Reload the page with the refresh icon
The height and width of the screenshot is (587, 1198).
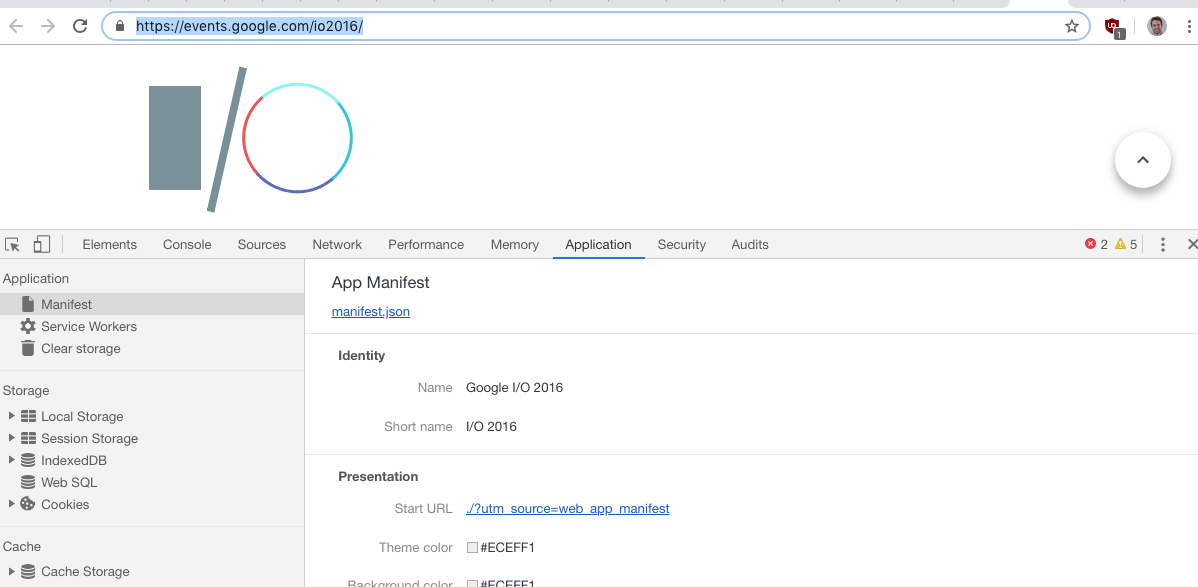point(79,26)
